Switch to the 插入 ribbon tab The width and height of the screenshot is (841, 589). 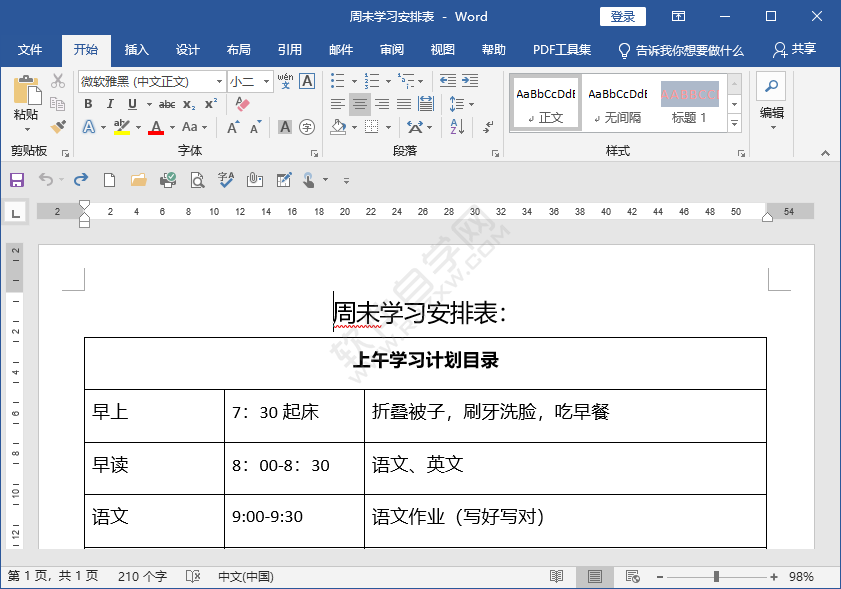[x=136, y=49]
